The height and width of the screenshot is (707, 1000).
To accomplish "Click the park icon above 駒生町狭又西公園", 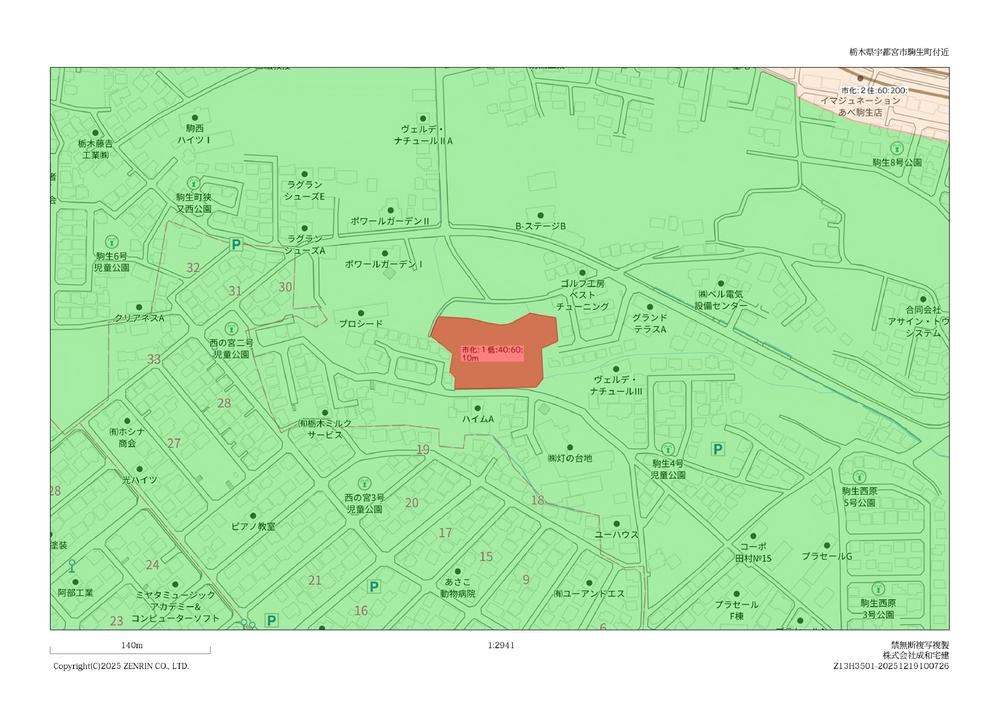I will coord(194,182).
